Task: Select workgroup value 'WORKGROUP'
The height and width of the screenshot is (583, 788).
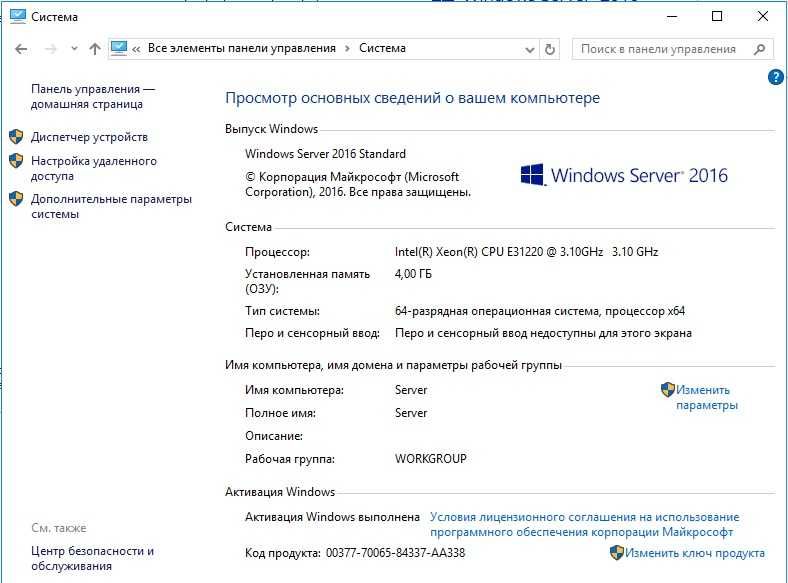Action: (x=431, y=459)
